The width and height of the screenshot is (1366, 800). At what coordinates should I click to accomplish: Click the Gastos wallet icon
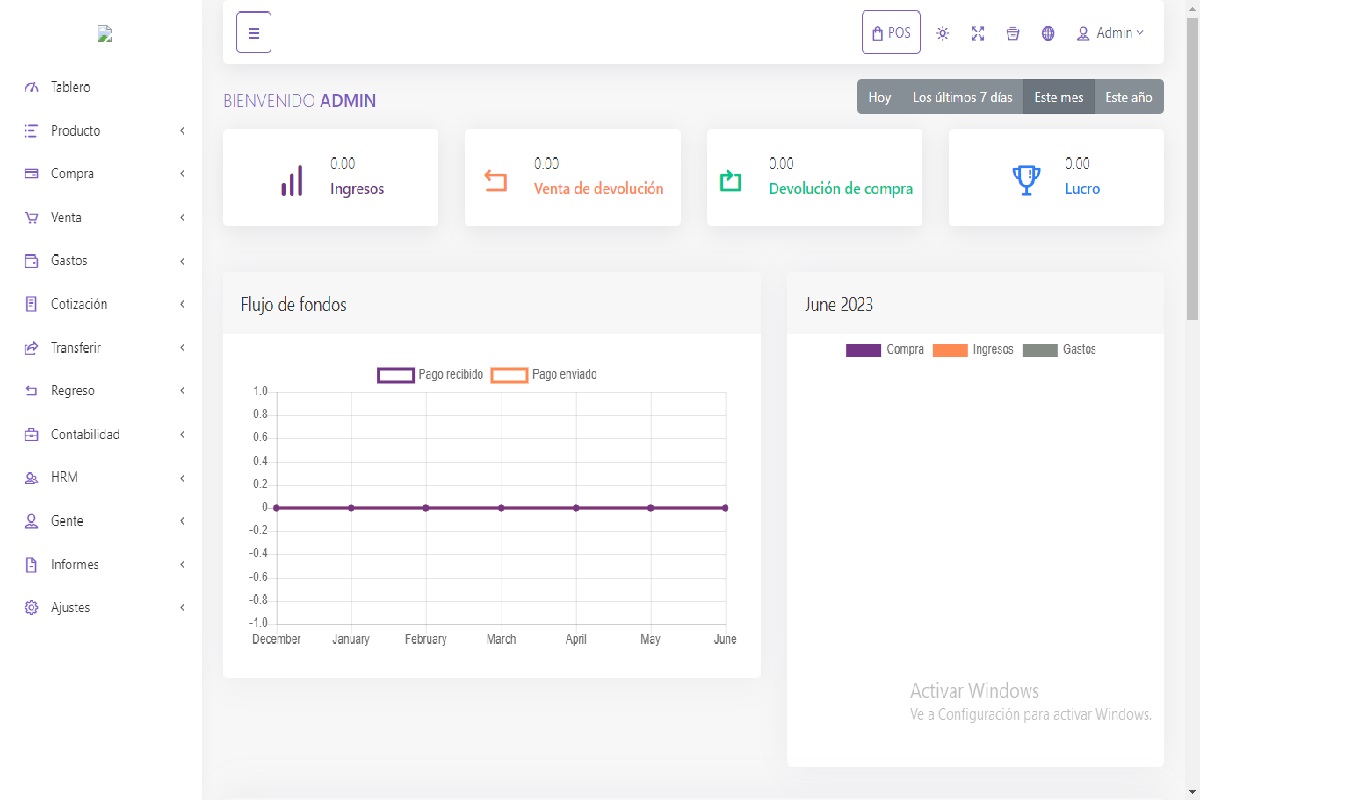pyautogui.click(x=31, y=261)
